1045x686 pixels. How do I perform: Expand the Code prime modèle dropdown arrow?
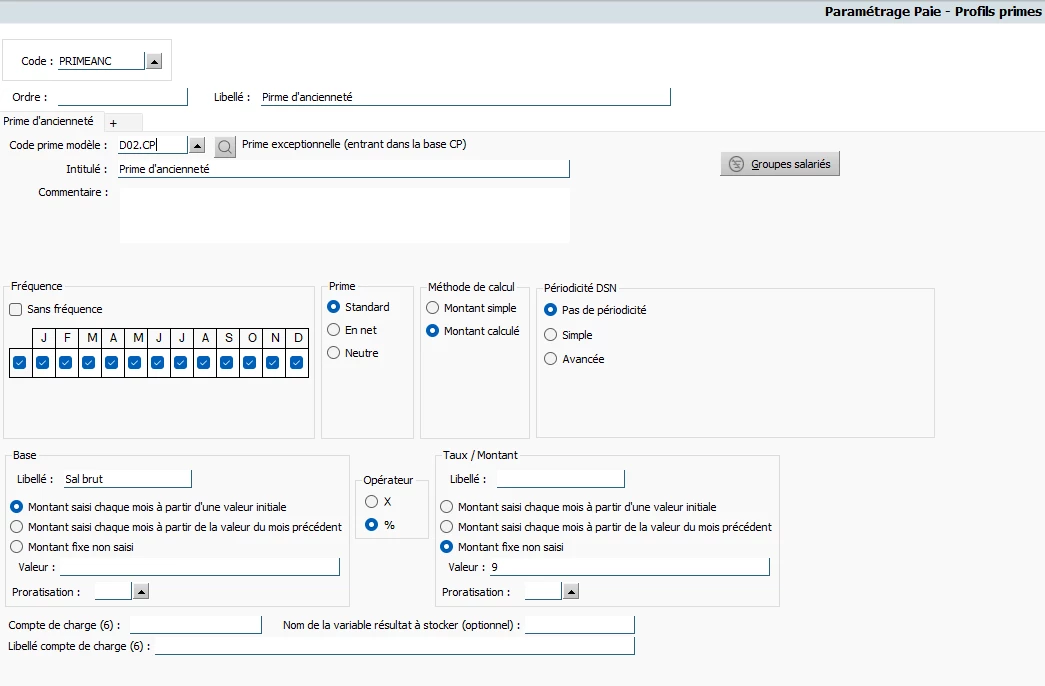tap(197, 145)
